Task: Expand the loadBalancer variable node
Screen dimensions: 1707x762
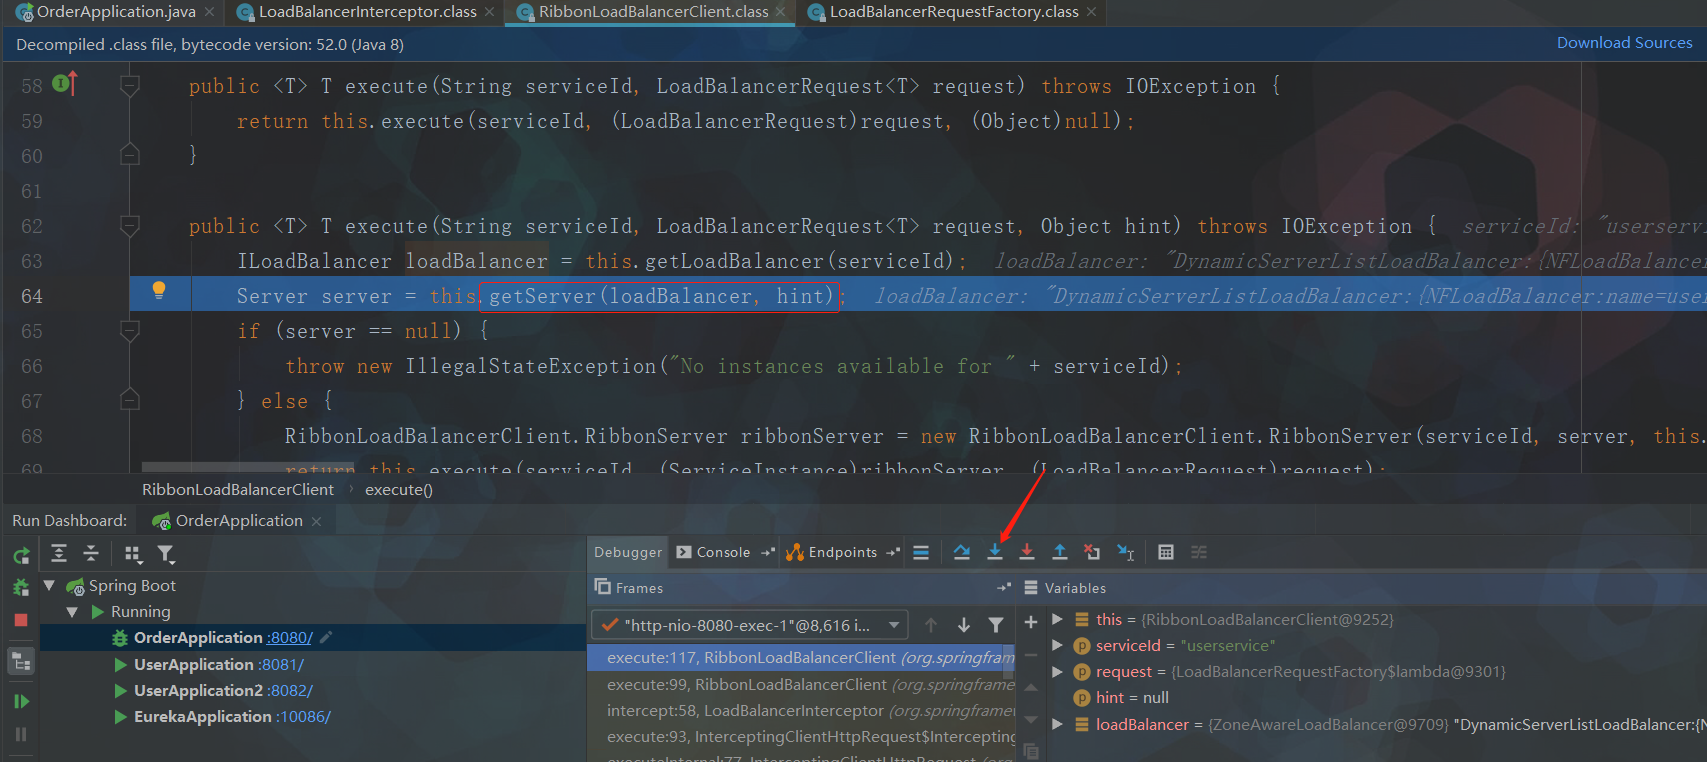Action: click(x=1057, y=724)
